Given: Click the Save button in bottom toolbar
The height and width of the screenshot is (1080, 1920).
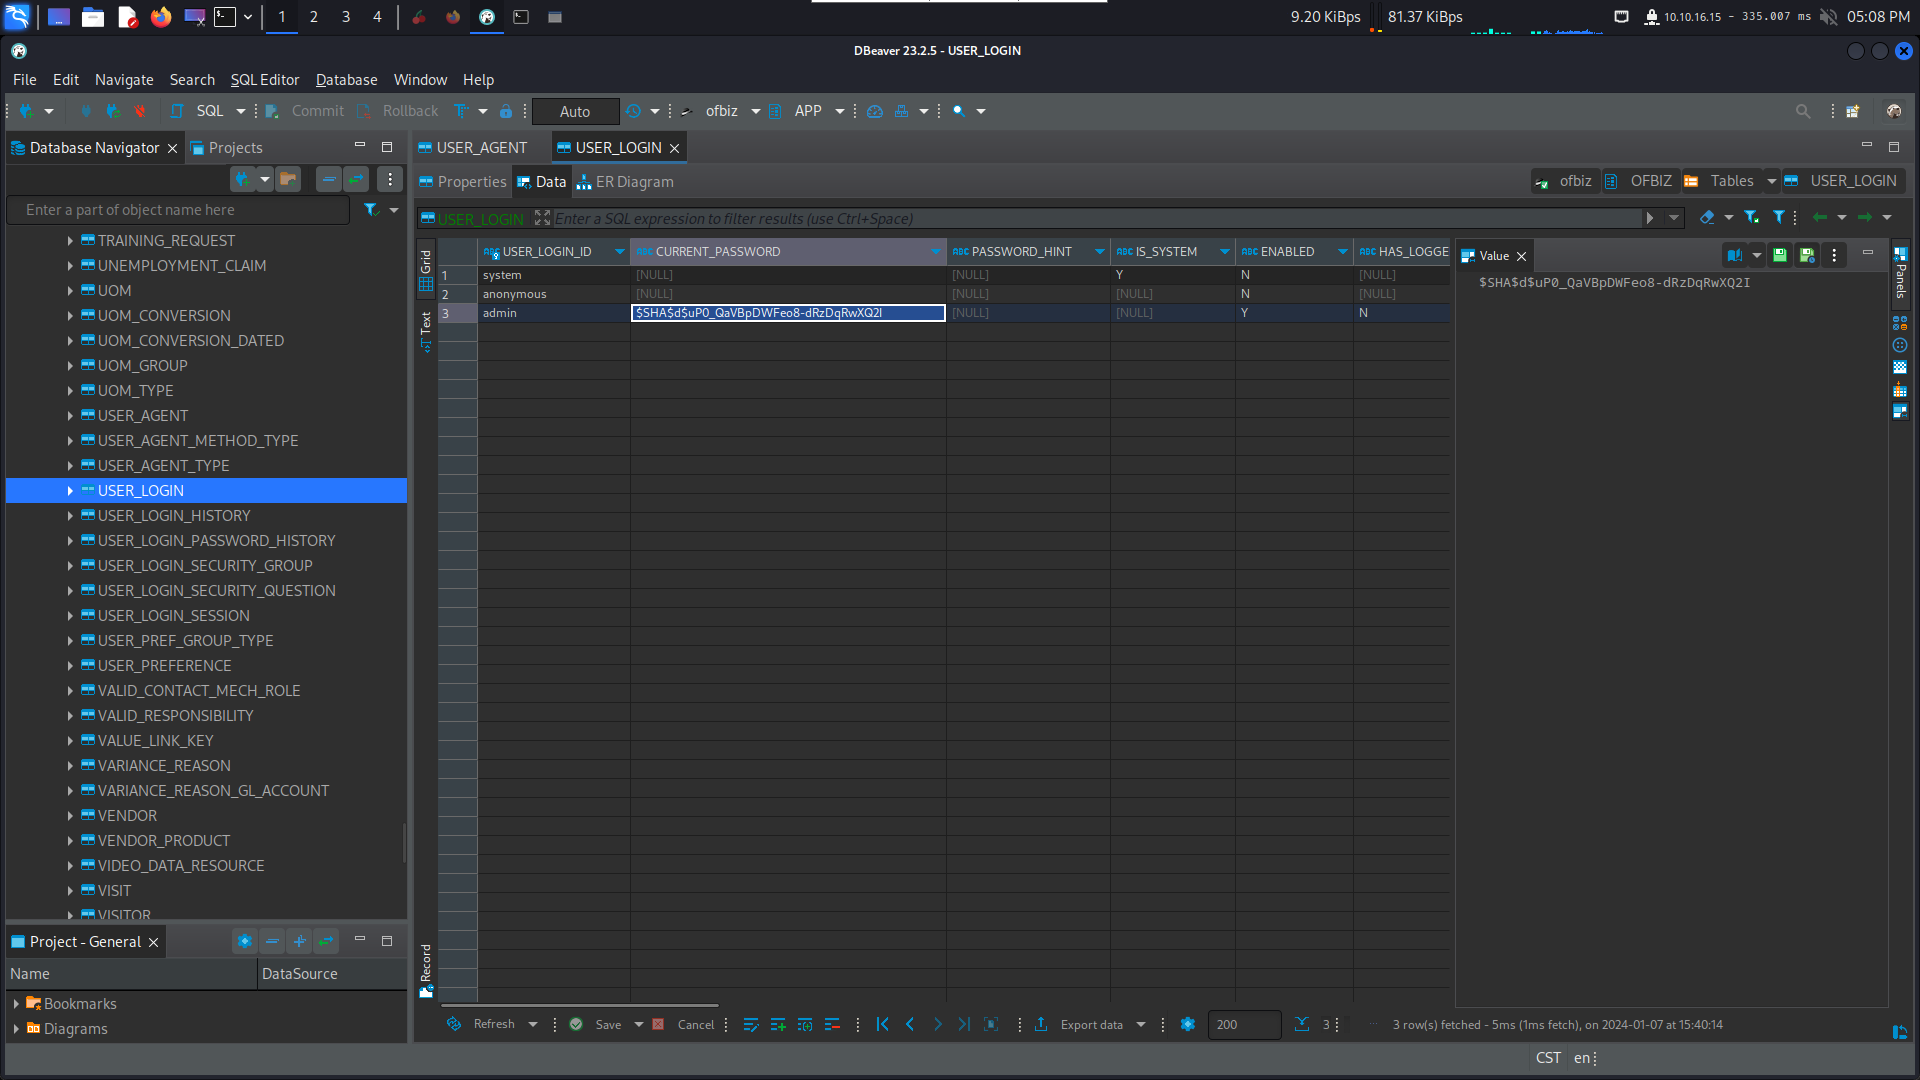Looking at the screenshot, I should tap(596, 1025).
